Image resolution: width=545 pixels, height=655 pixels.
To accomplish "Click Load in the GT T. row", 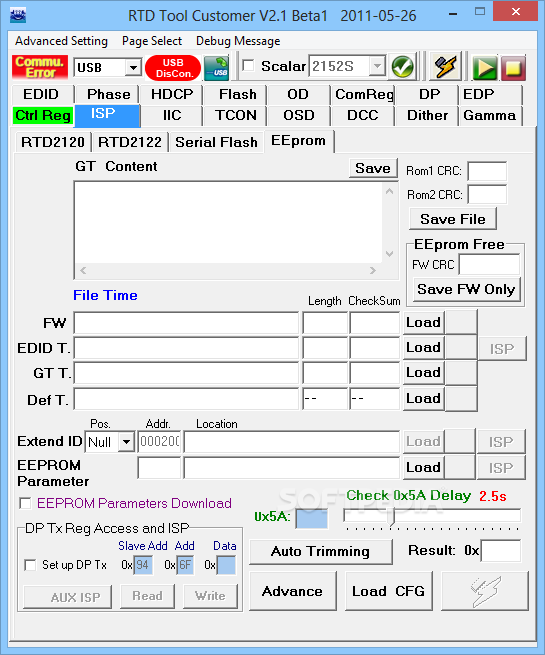I will pyautogui.click(x=423, y=373).
